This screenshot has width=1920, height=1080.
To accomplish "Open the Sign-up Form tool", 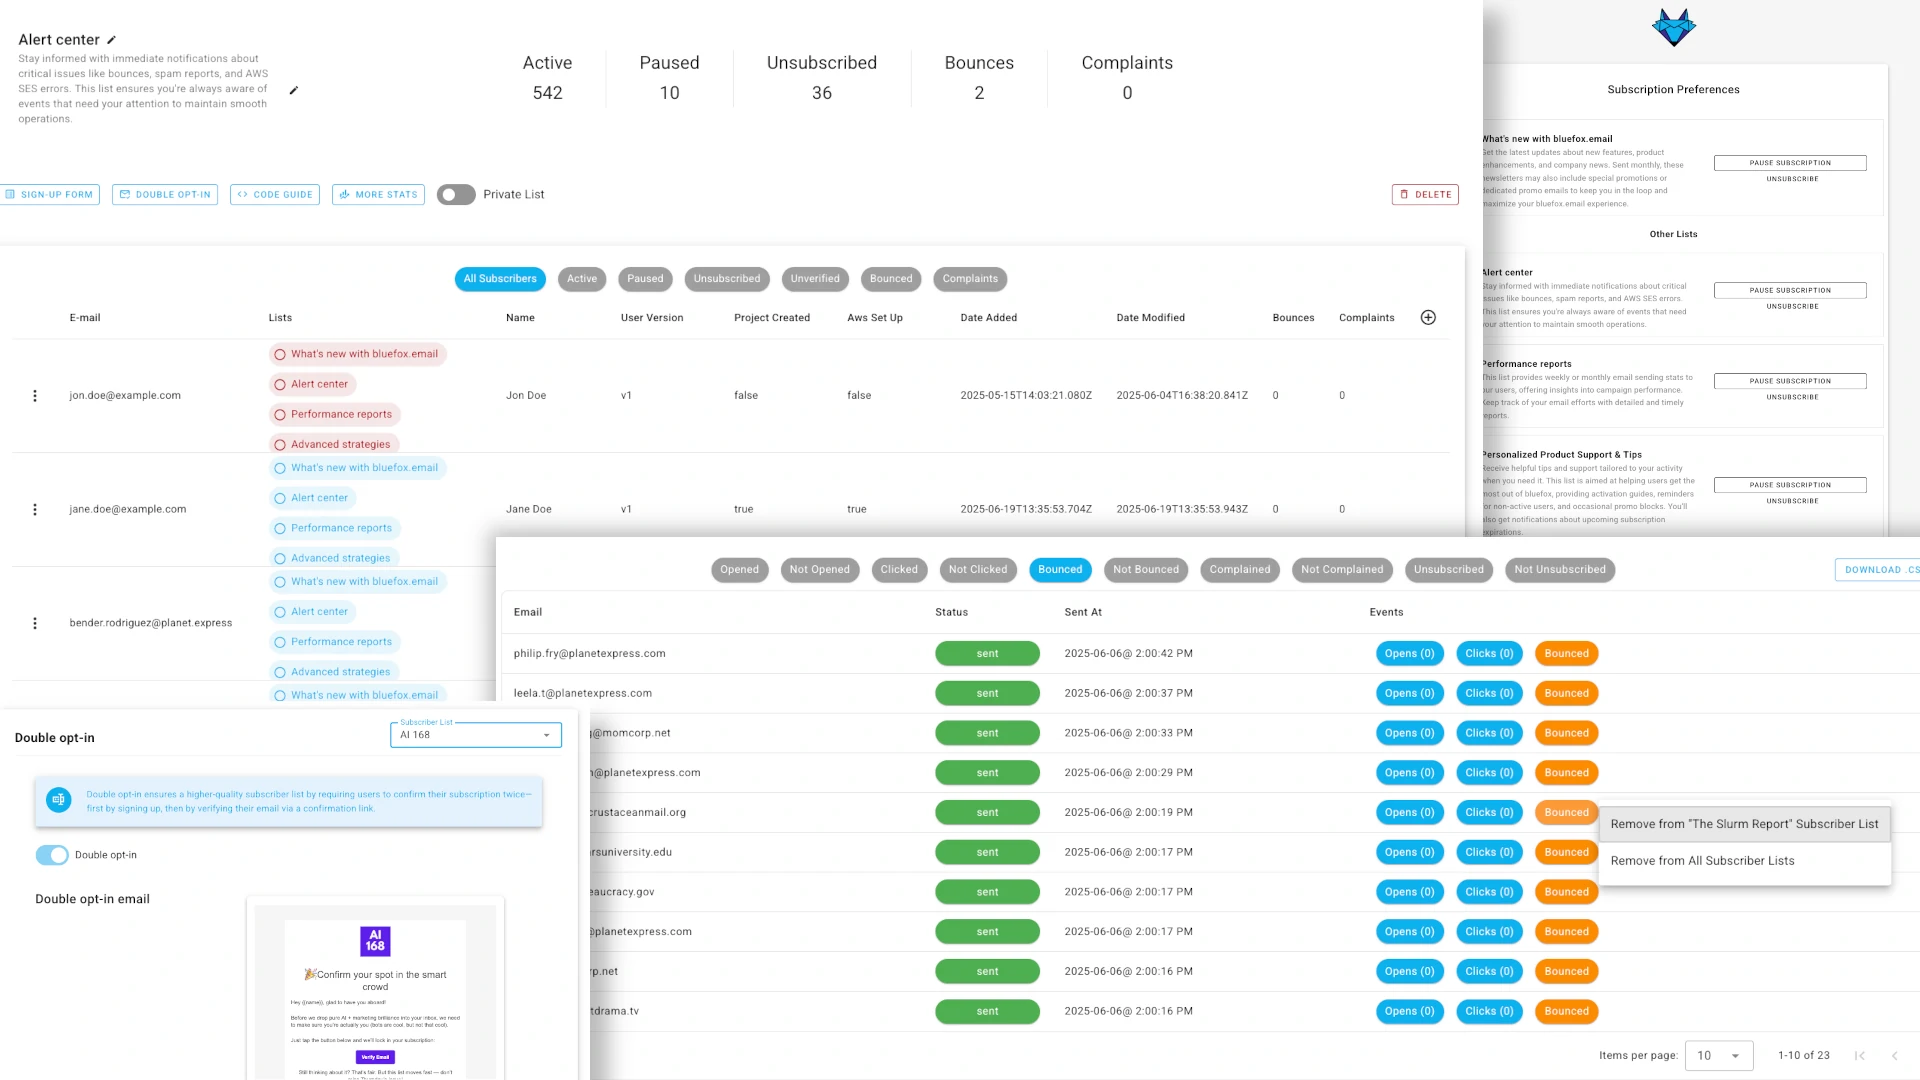I will (x=50, y=194).
